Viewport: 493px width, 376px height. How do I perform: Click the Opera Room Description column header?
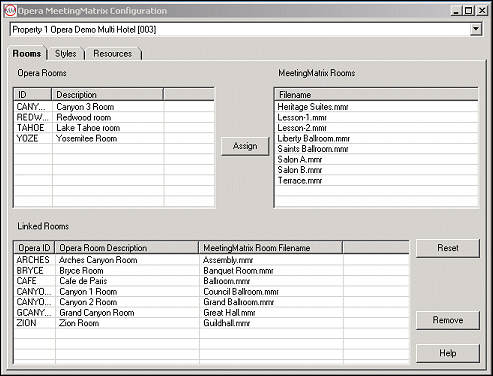click(127, 248)
